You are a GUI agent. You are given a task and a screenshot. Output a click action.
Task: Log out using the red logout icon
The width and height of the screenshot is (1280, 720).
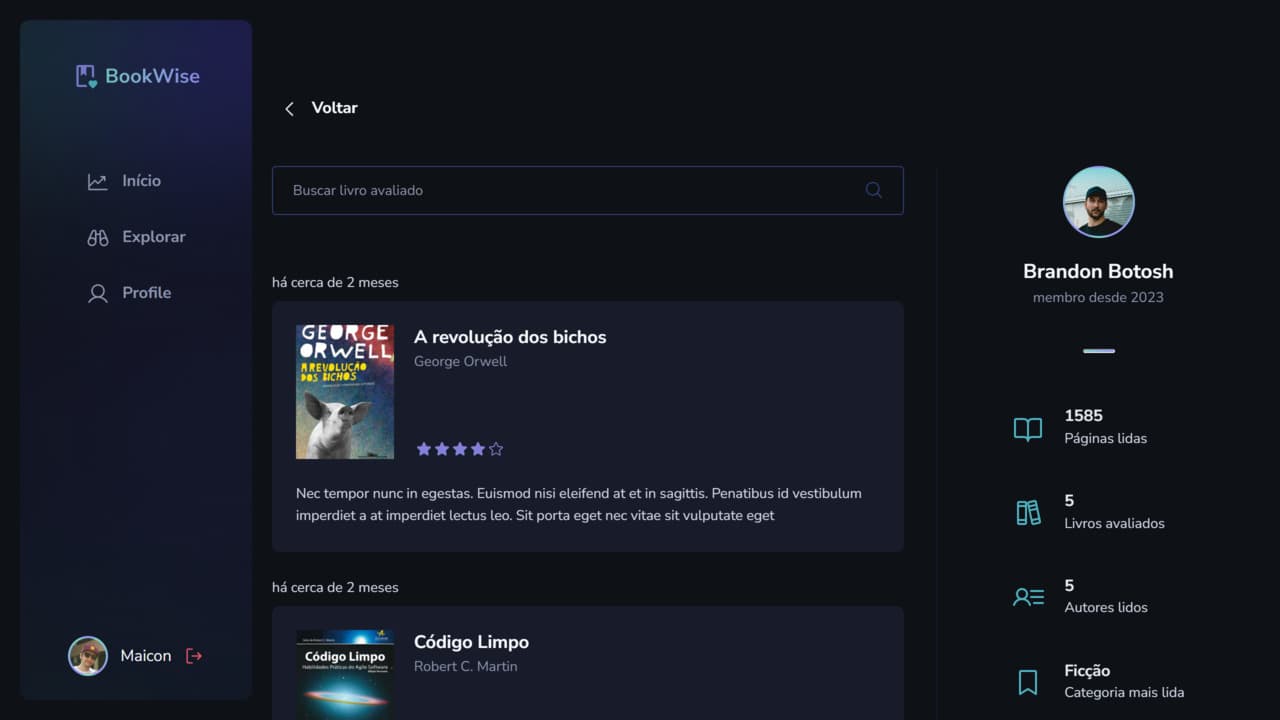point(193,655)
